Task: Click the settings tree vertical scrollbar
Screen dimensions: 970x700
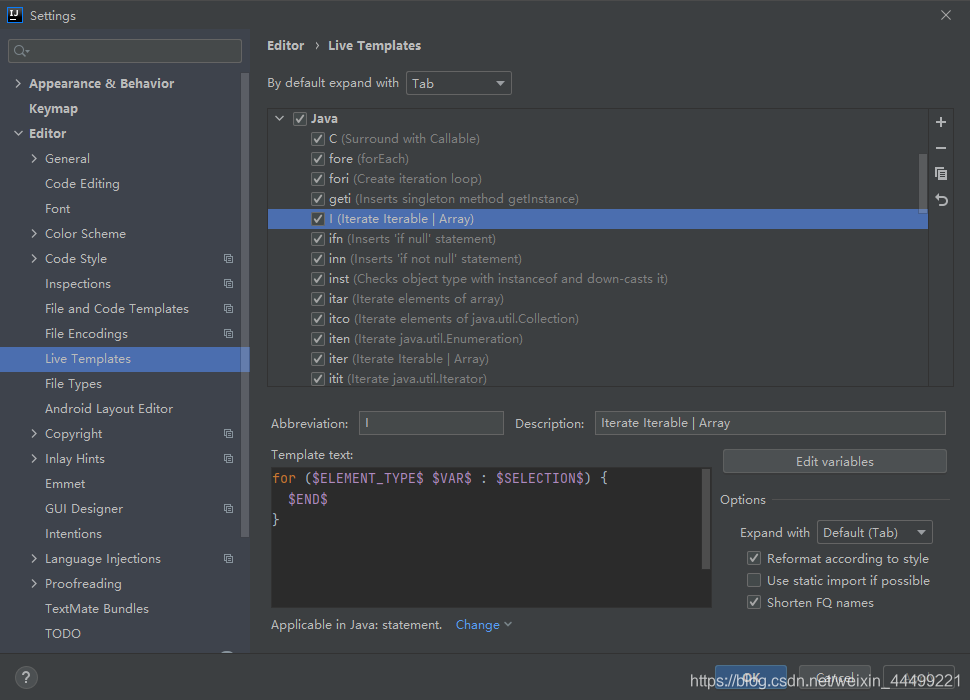Action: pos(244,305)
